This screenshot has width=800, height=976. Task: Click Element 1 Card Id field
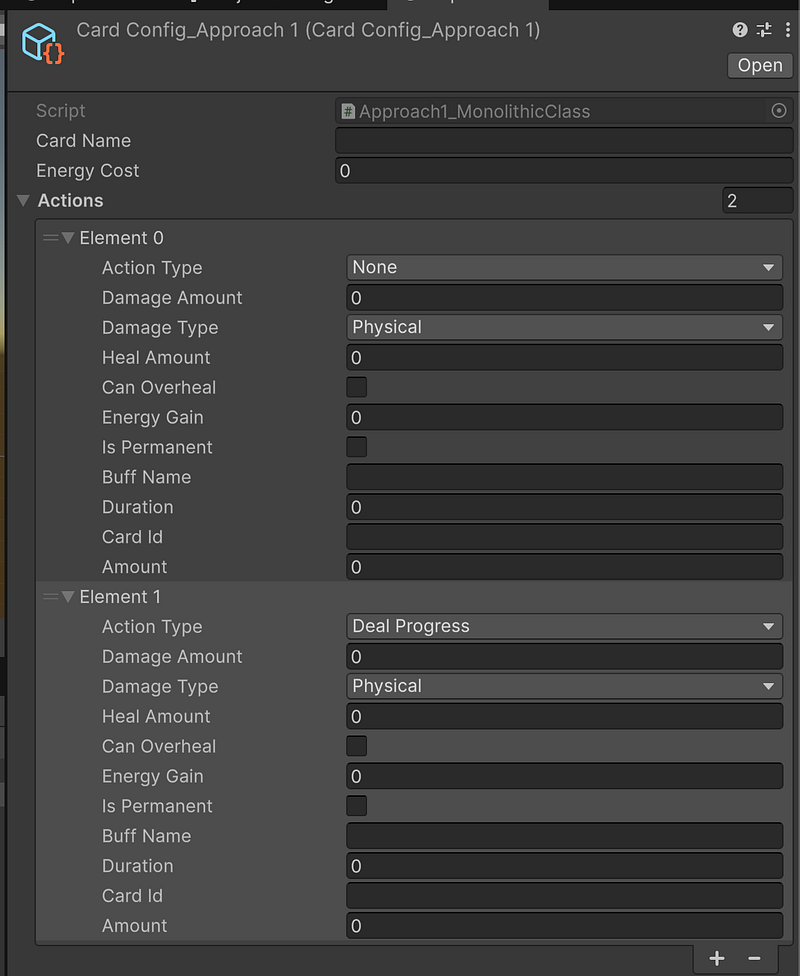pos(564,895)
